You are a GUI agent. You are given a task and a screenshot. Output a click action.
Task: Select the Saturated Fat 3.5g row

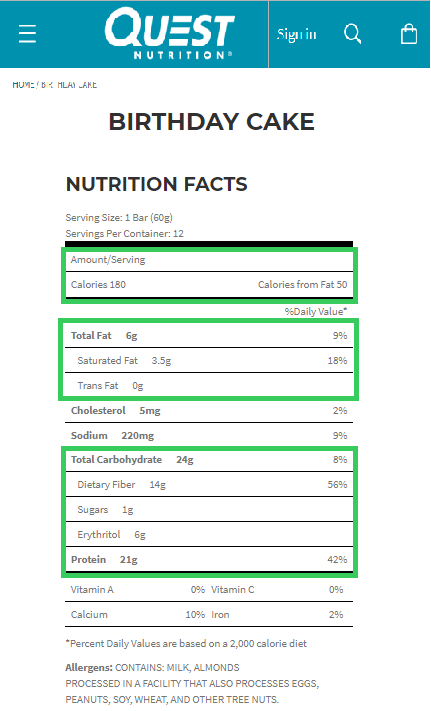point(209,360)
